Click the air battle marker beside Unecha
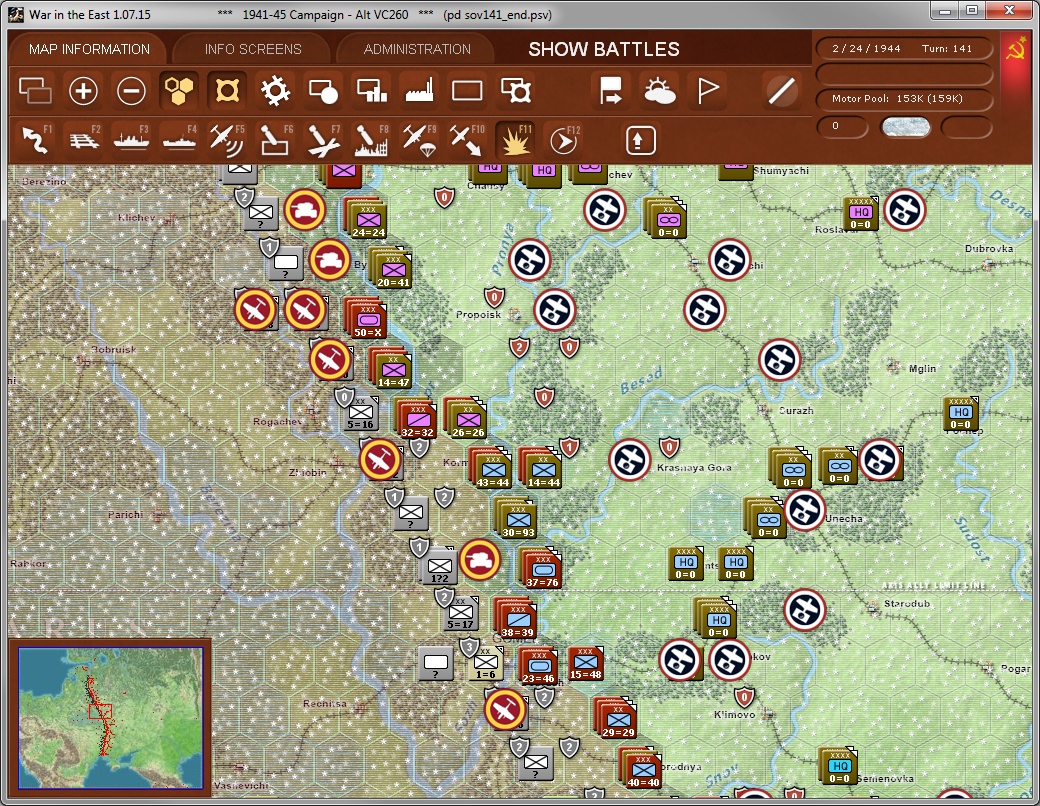Screen dimensions: 1040x806 pos(805,509)
